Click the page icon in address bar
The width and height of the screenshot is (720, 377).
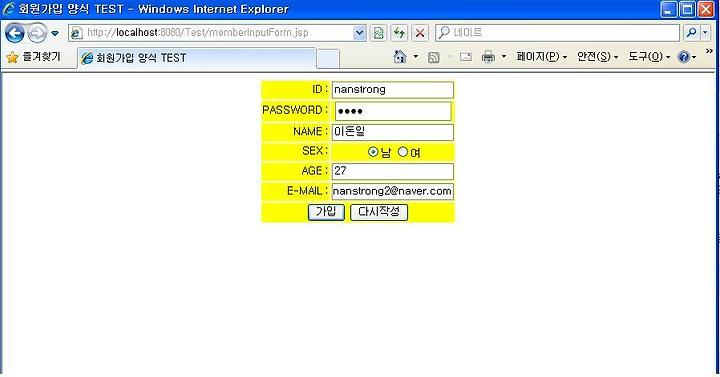[x=76, y=33]
